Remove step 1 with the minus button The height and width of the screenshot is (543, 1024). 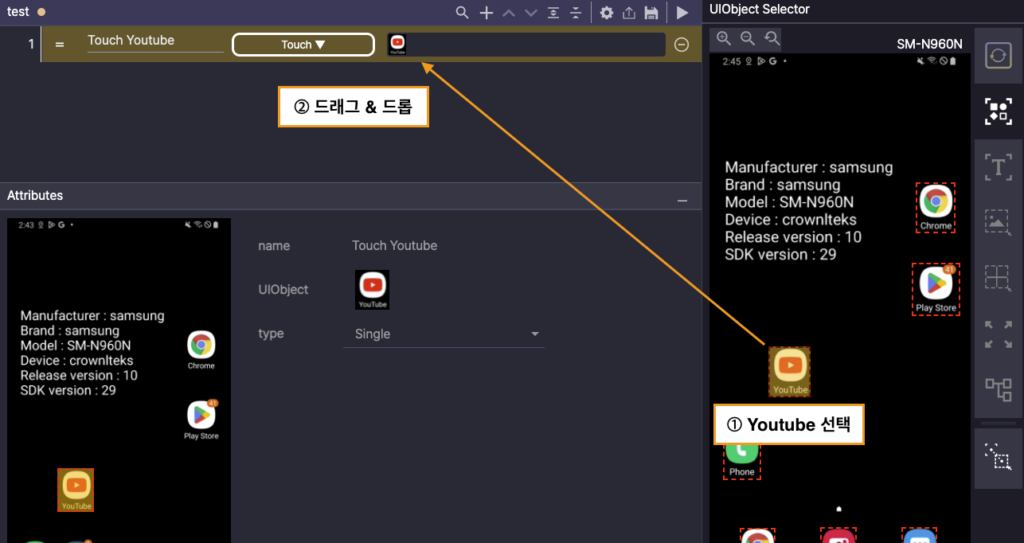[682, 45]
